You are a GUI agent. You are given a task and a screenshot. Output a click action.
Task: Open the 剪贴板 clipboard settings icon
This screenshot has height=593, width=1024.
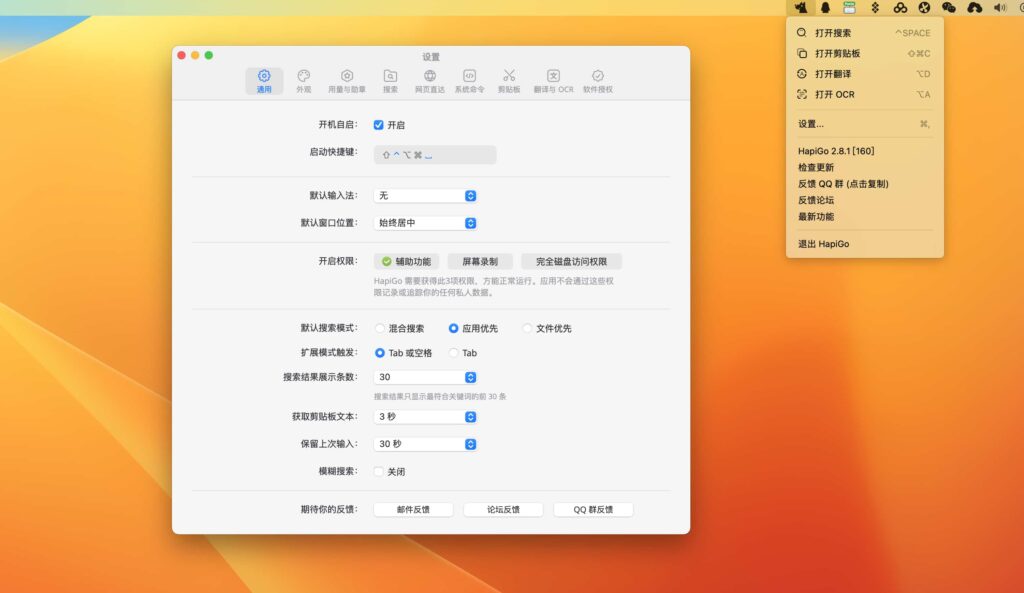(509, 80)
